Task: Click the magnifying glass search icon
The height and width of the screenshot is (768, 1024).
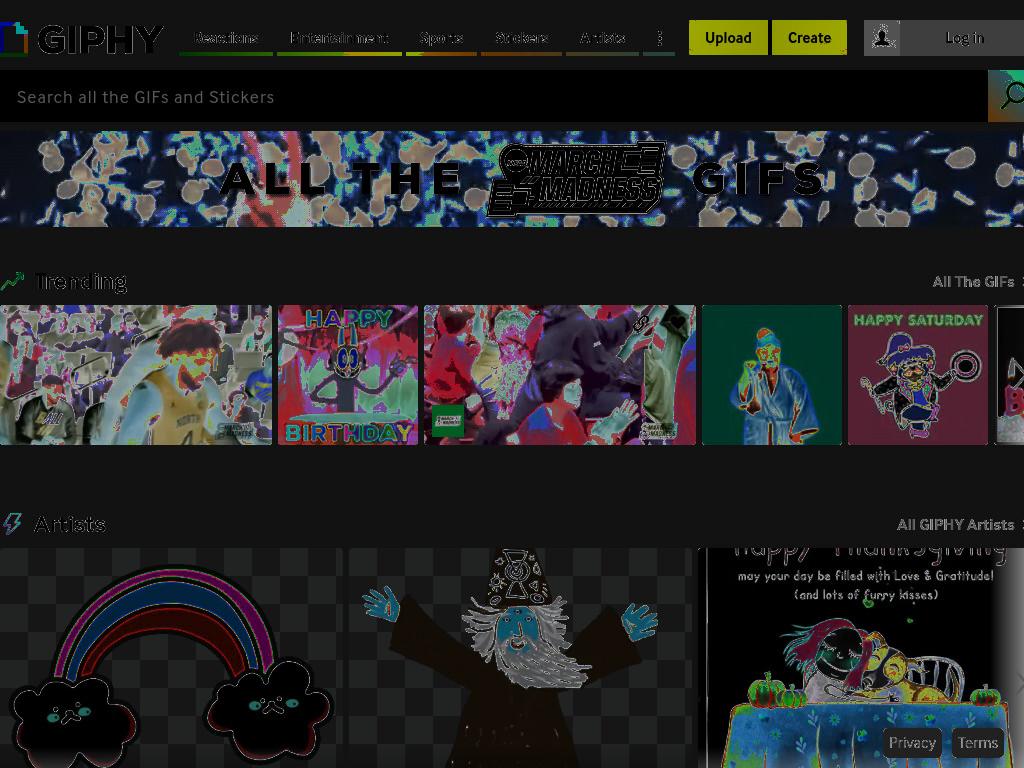Action: (1006, 96)
